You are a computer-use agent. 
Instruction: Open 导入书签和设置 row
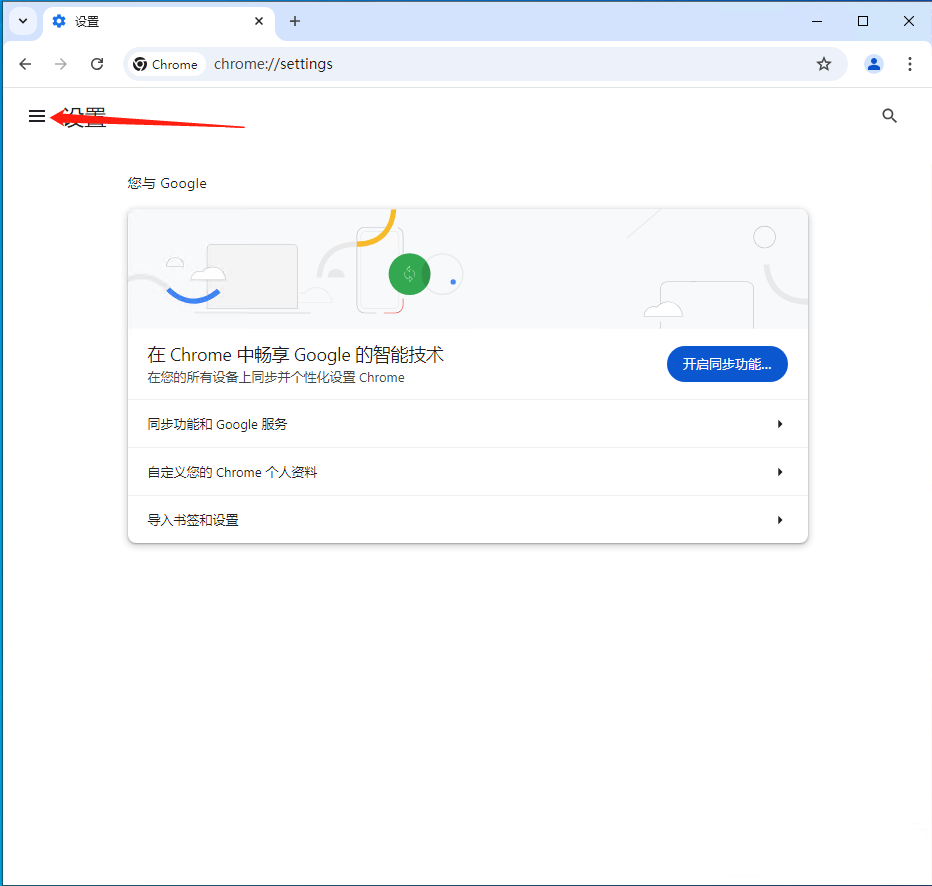468,520
